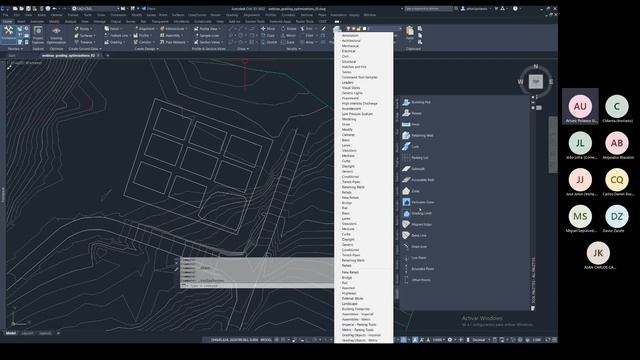This screenshot has width=640, height=360.
Task: Switch to Layout1 tab
Action: (x=27, y=333)
